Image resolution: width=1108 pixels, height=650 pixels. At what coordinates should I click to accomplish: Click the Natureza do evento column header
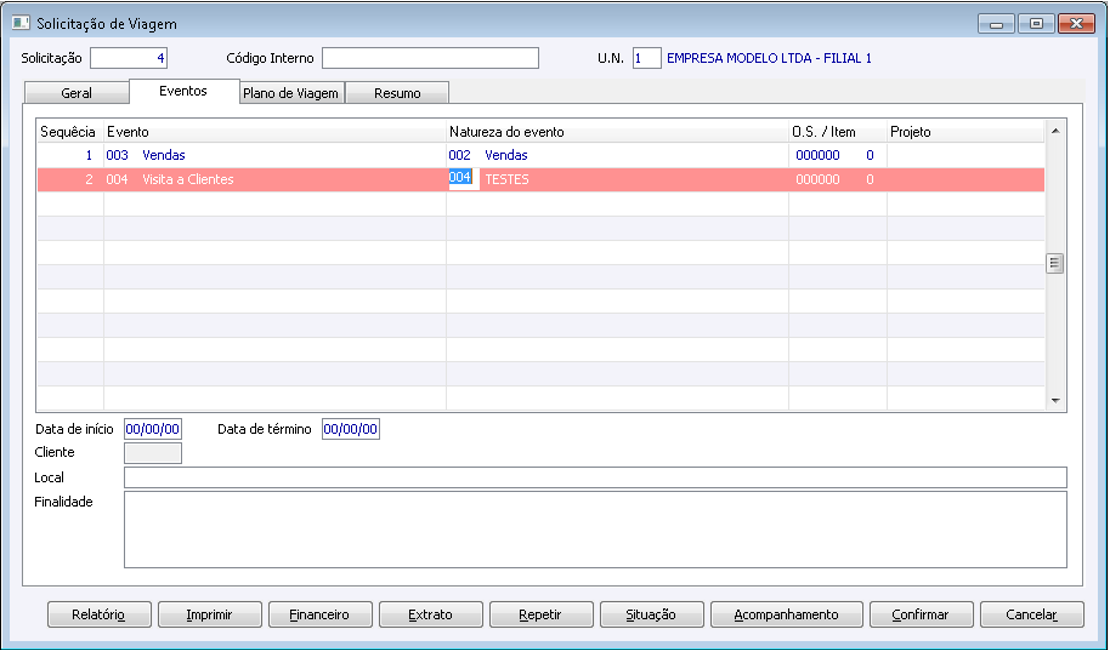pos(618,132)
